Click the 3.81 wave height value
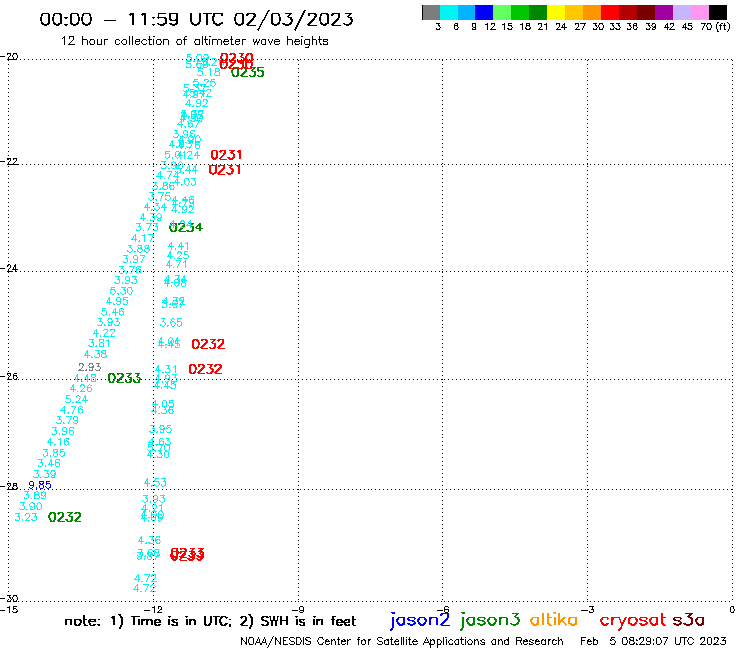The height and width of the screenshot is (650, 740). pyautogui.click(x=99, y=343)
